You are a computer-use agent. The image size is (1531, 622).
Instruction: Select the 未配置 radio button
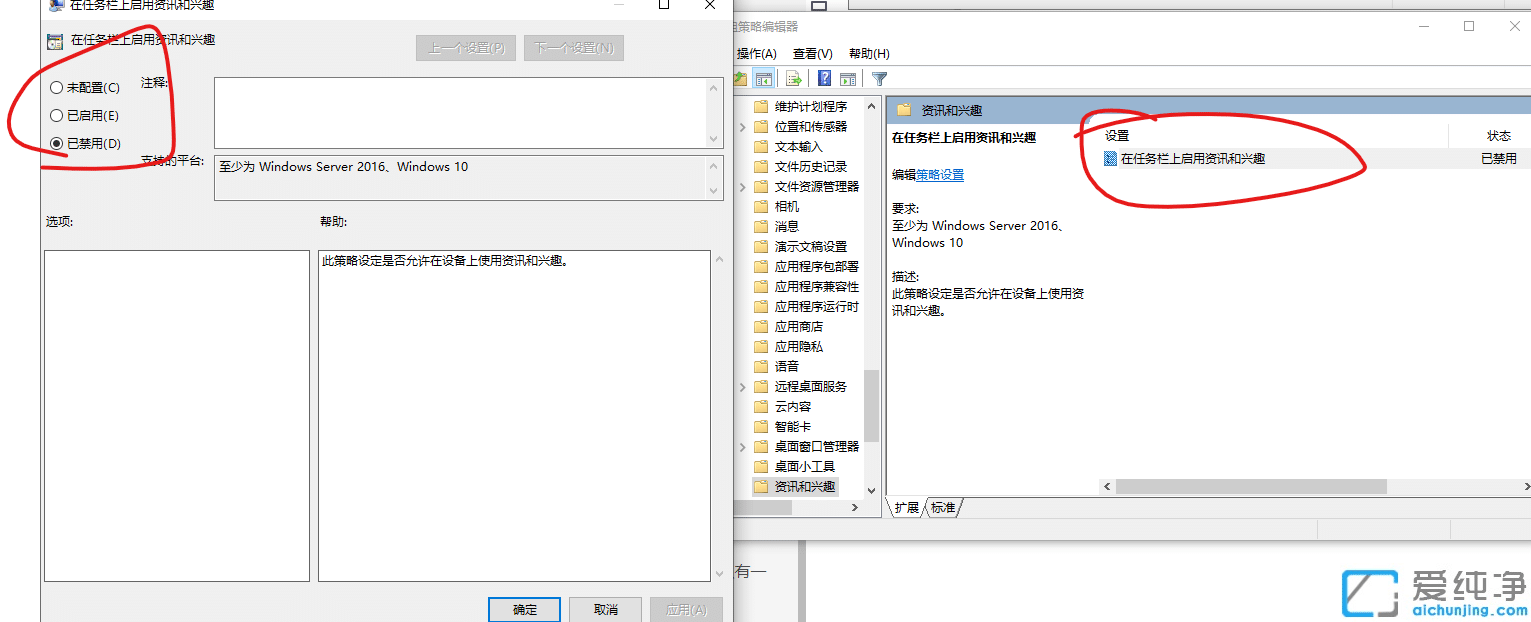pos(57,87)
